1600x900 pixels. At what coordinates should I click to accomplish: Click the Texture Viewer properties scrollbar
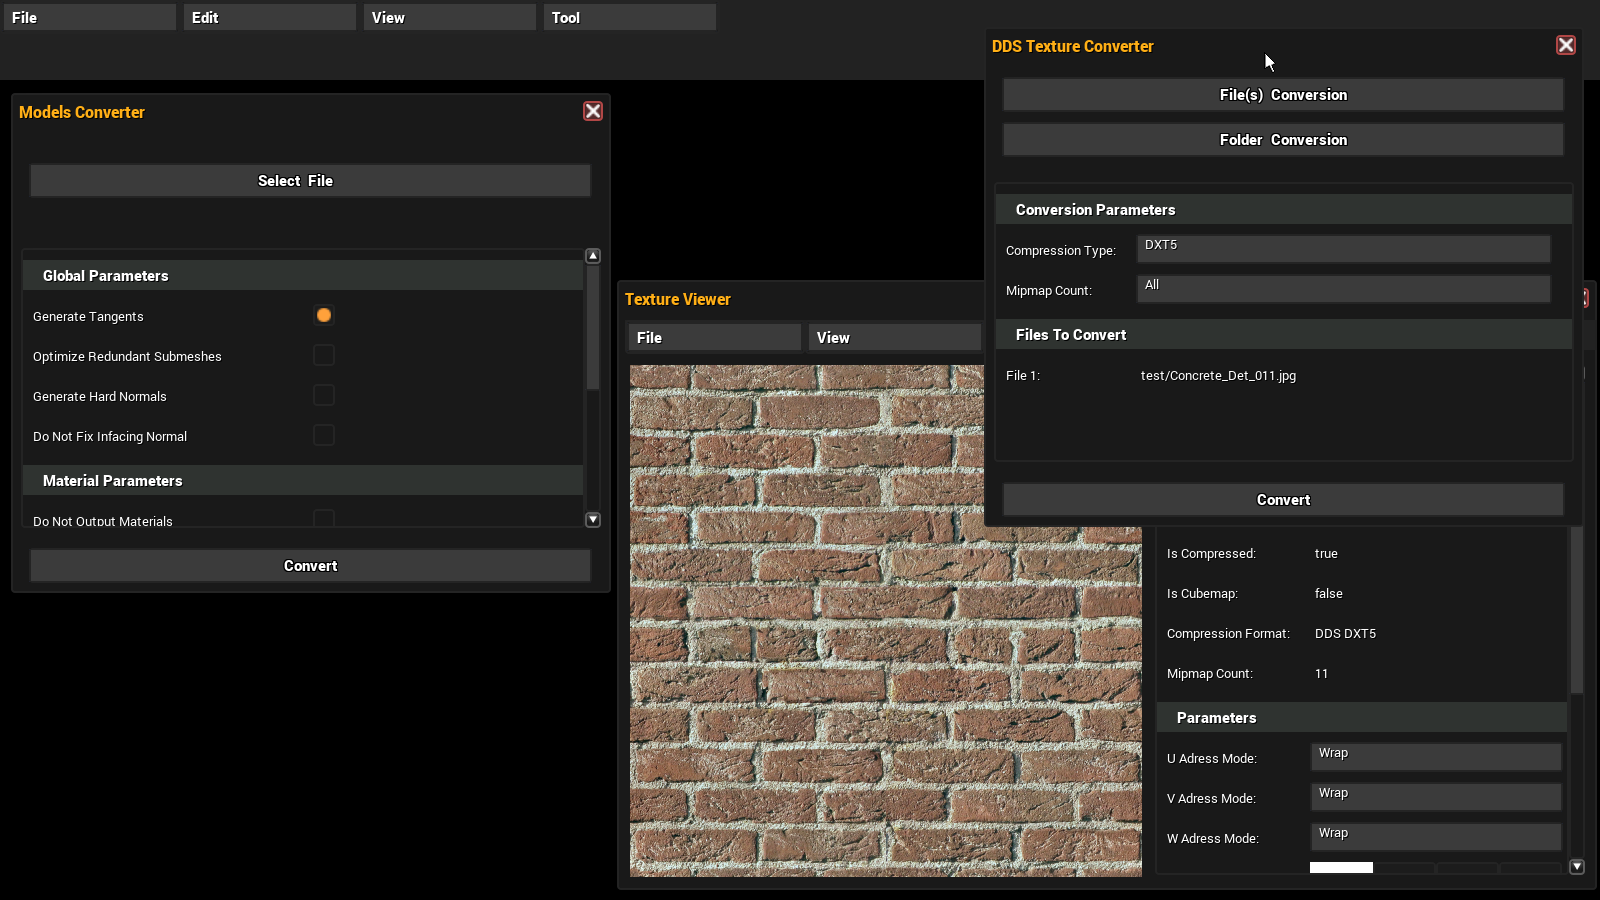(x=1577, y=610)
